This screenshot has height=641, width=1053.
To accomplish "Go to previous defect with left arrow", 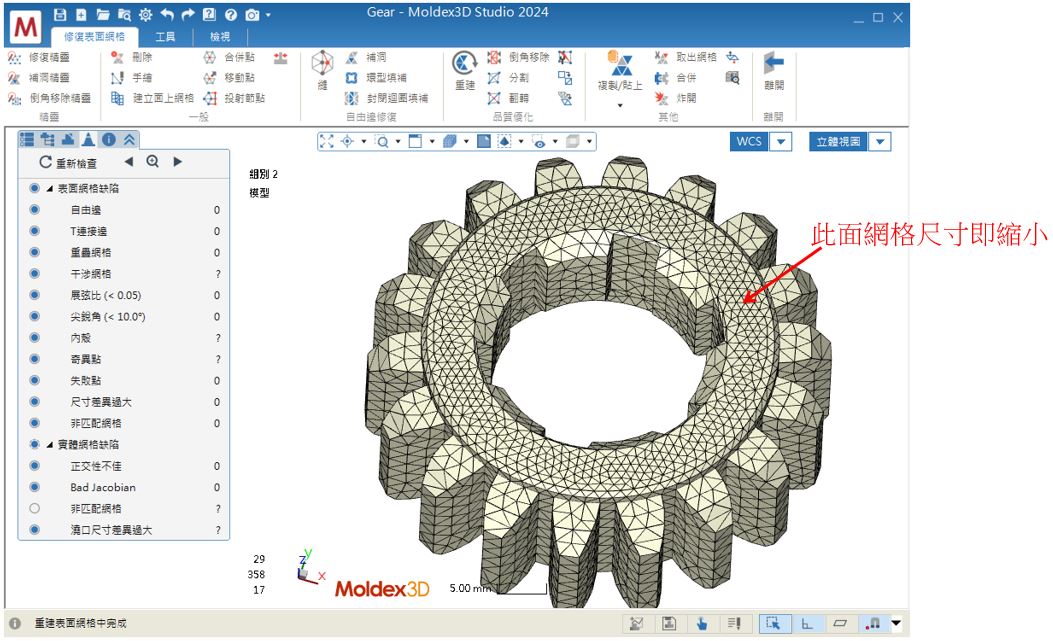I will [x=128, y=162].
